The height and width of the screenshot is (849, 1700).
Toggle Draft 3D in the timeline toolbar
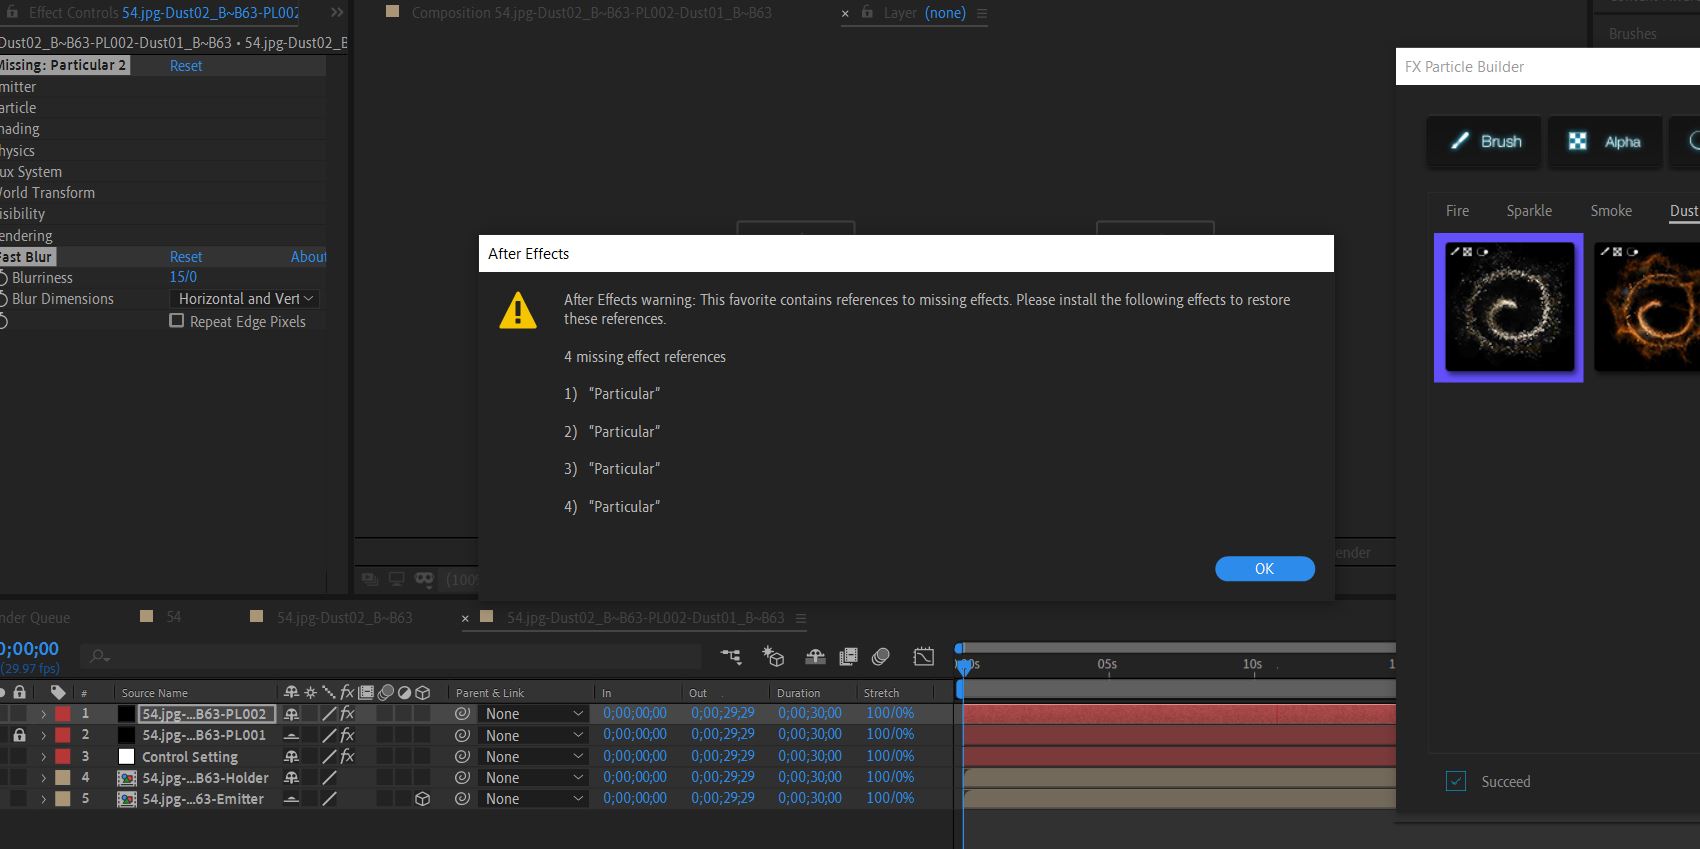(x=773, y=657)
